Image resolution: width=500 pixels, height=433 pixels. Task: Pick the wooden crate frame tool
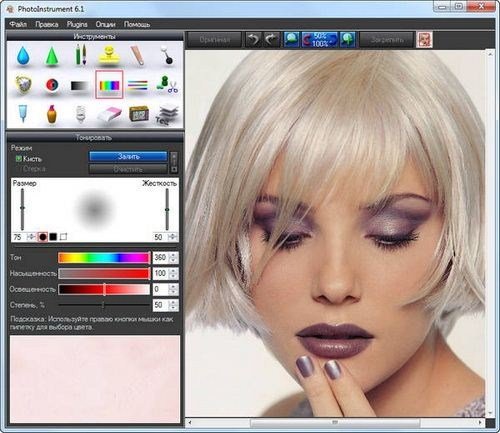[138, 114]
